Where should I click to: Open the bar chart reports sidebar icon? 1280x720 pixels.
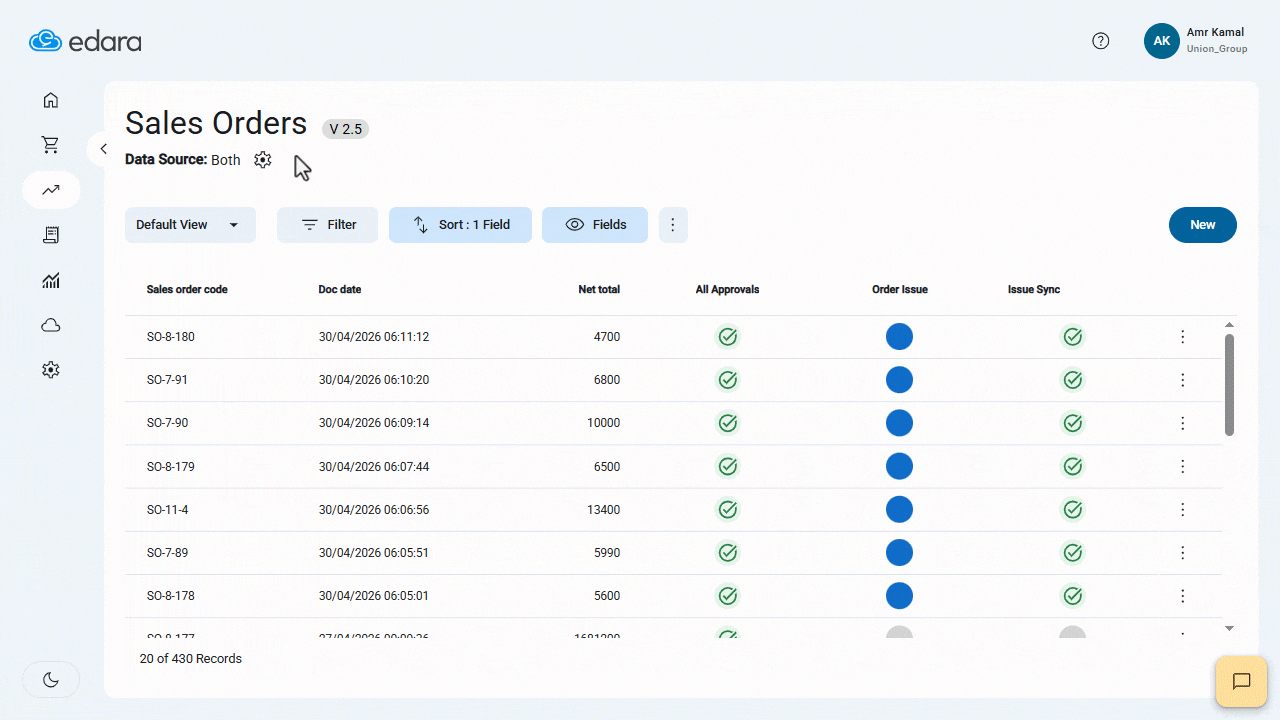coord(51,280)
